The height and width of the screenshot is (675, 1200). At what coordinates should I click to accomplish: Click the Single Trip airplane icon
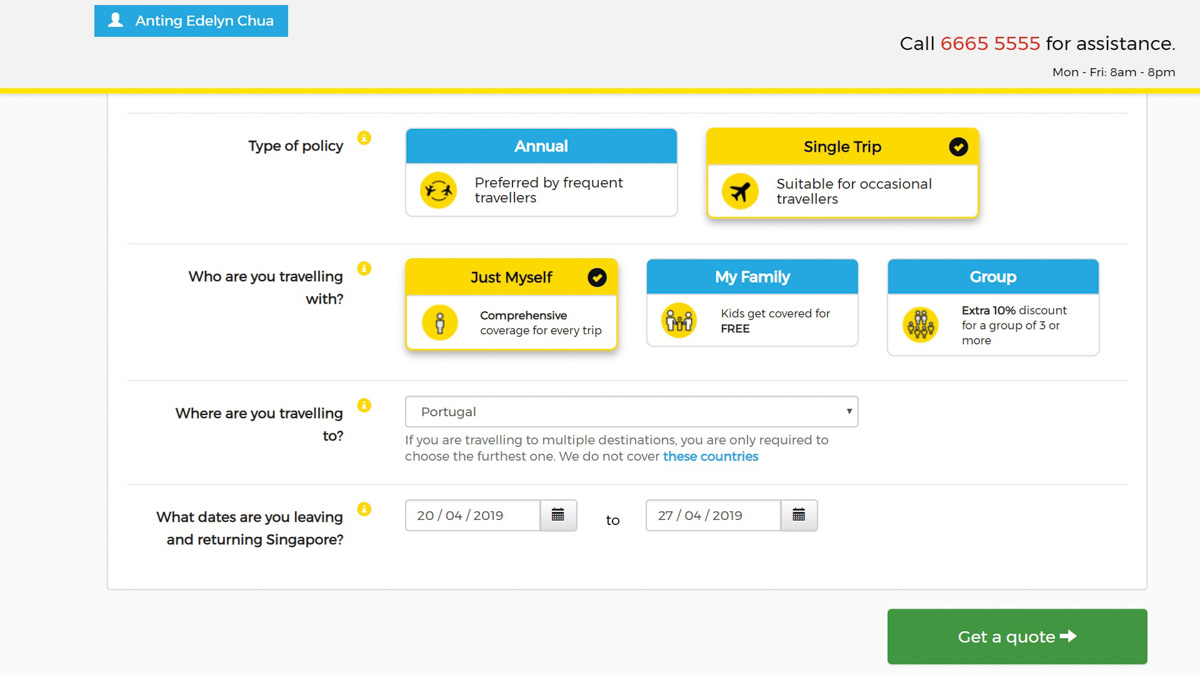coord(740,191)
